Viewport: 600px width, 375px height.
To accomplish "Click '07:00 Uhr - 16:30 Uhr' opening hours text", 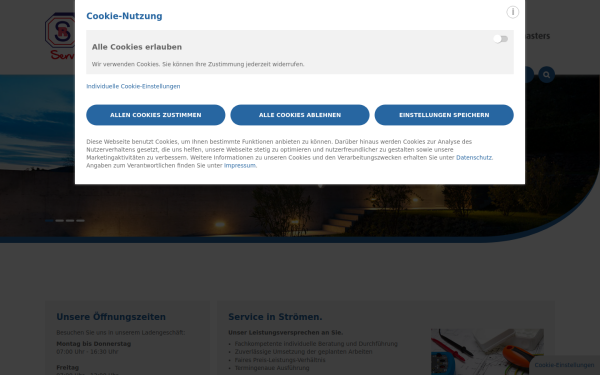I will [87, 351].
